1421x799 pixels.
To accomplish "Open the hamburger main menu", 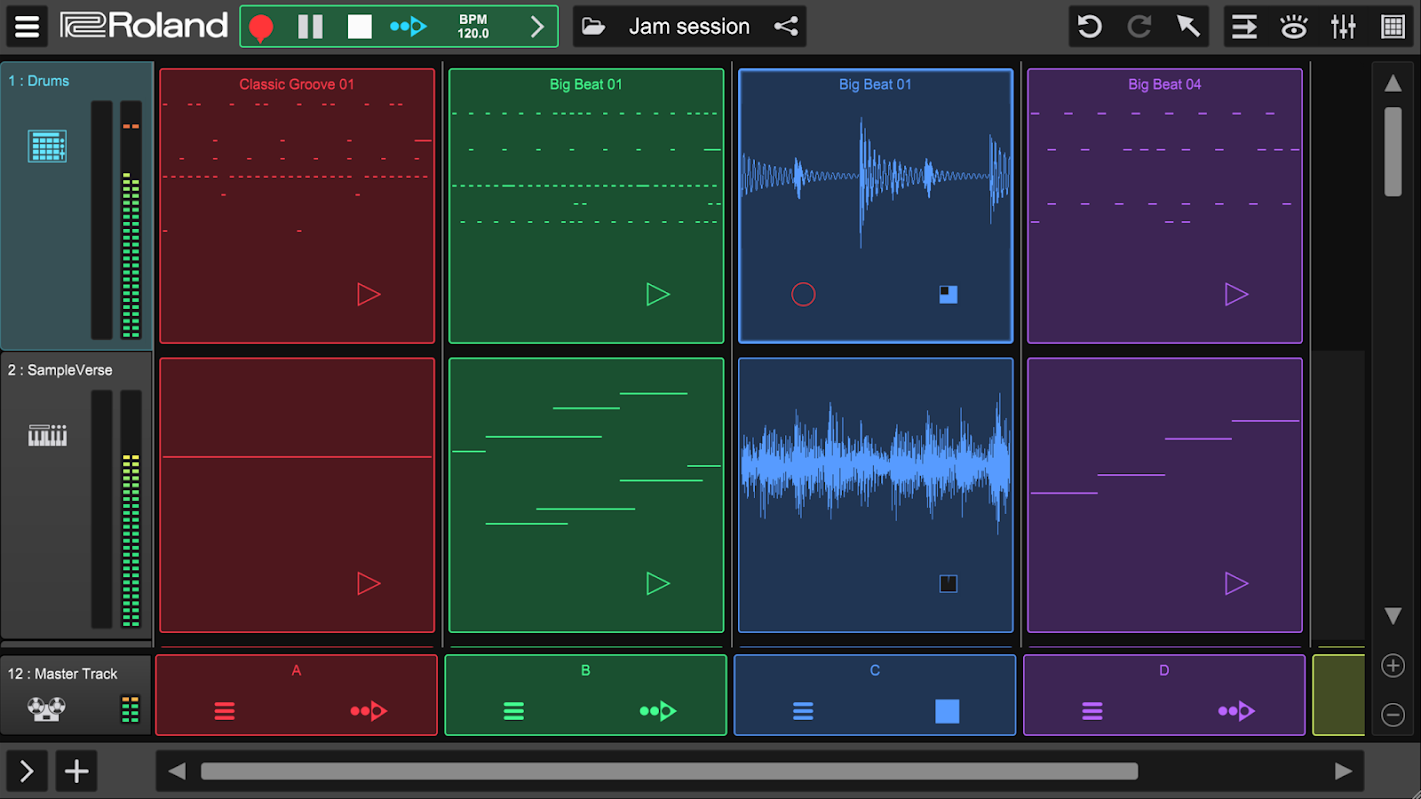I will pyautogui.click(x=27, y=27).
